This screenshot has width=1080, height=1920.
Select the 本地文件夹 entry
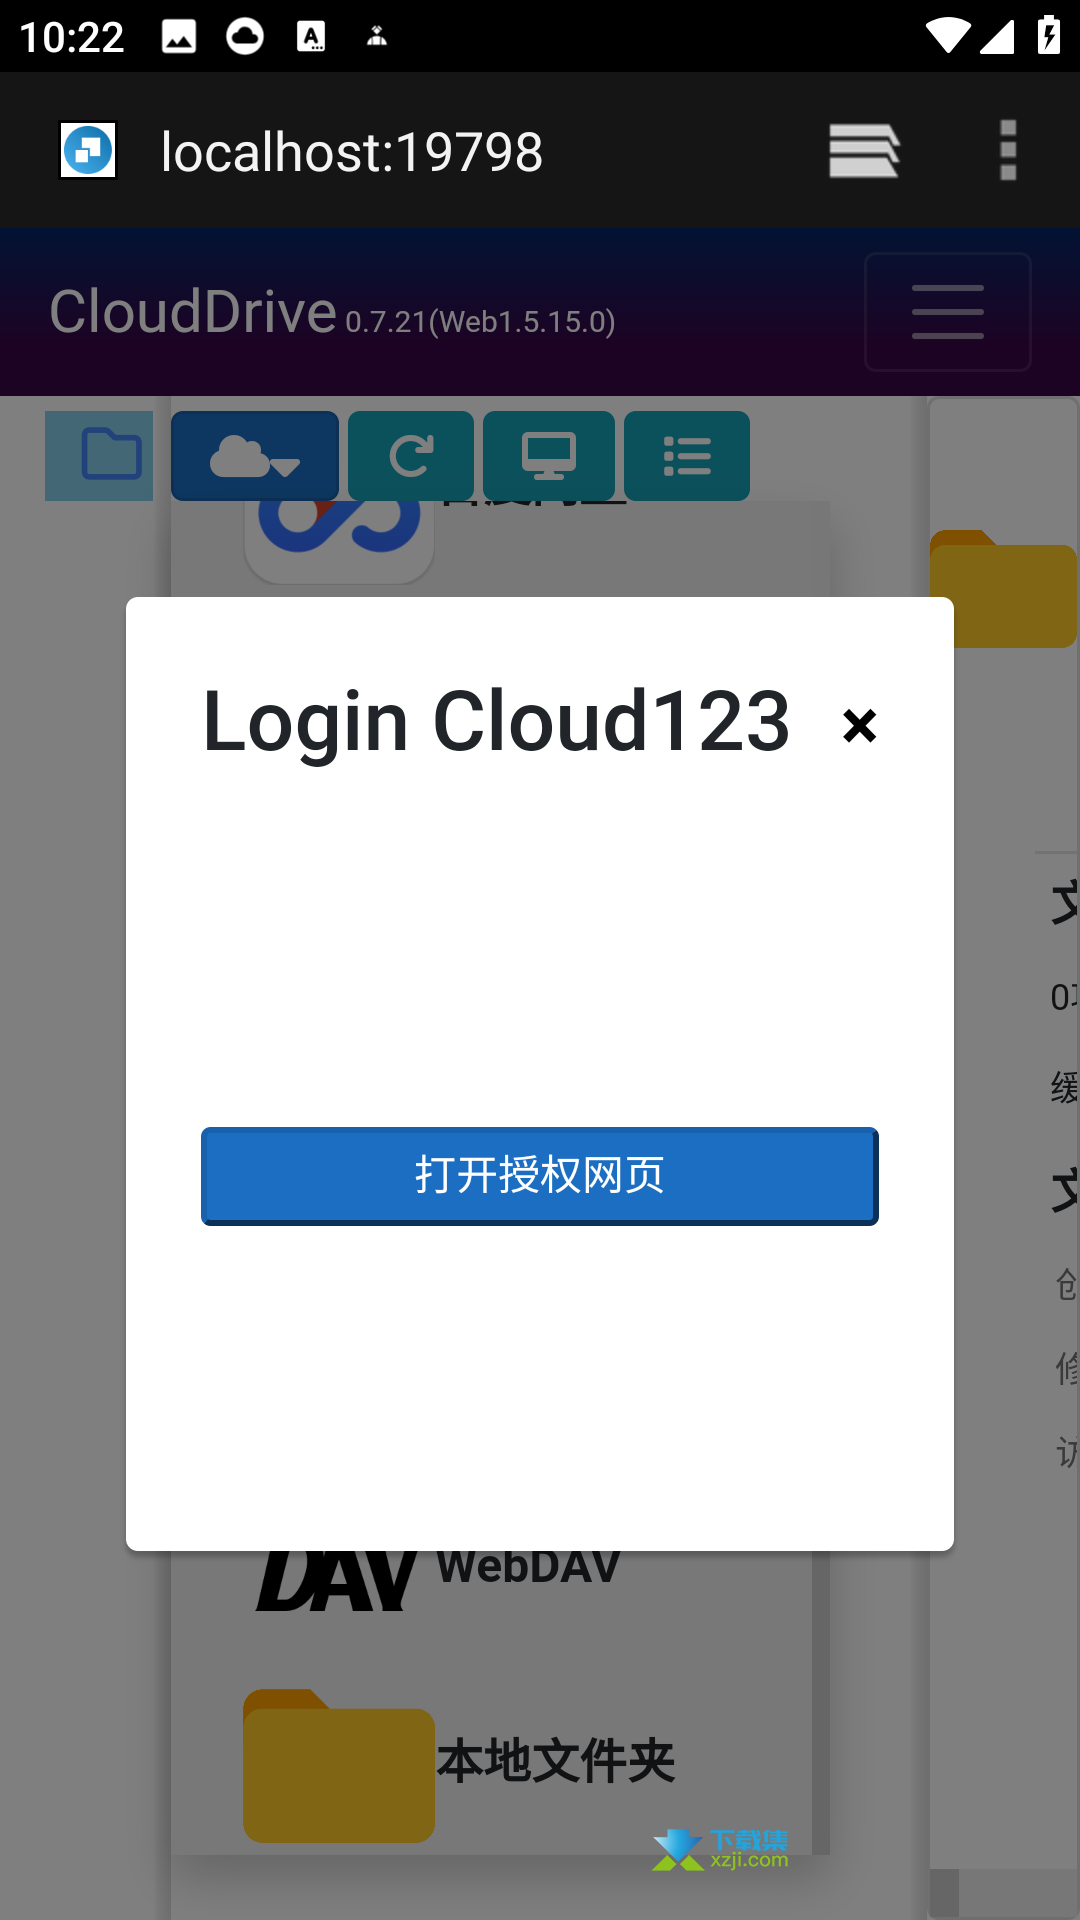coord(556,1761)
